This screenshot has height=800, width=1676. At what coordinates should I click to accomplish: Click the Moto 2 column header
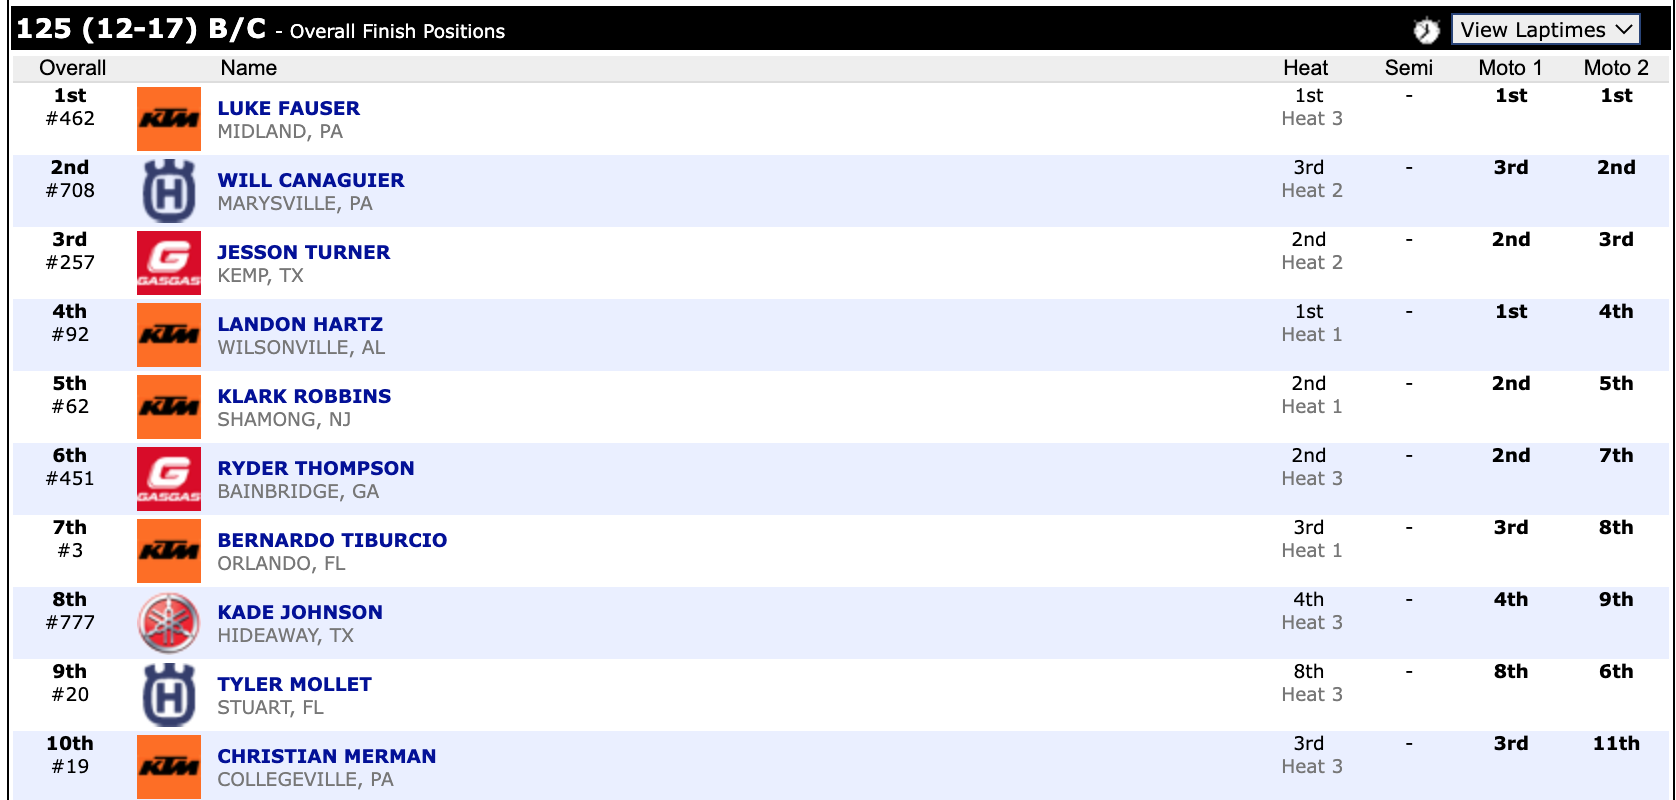[1615, 68]
